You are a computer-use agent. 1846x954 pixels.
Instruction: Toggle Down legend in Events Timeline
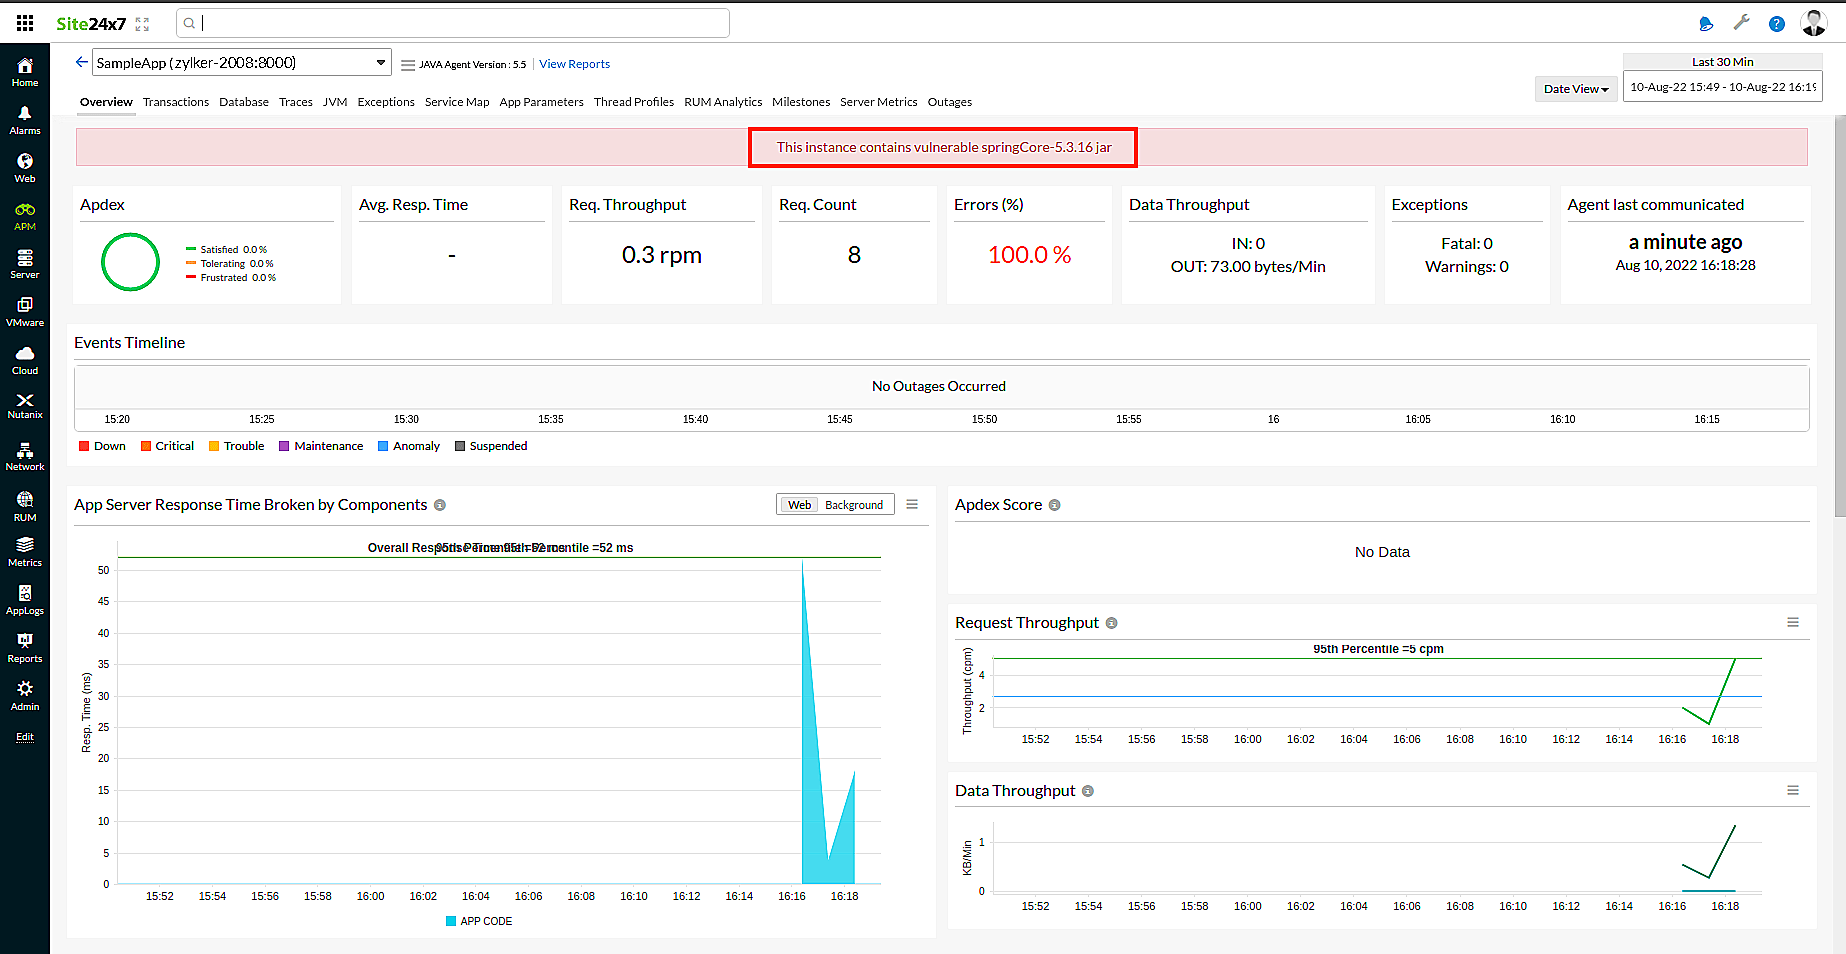(x=102, y=446)
